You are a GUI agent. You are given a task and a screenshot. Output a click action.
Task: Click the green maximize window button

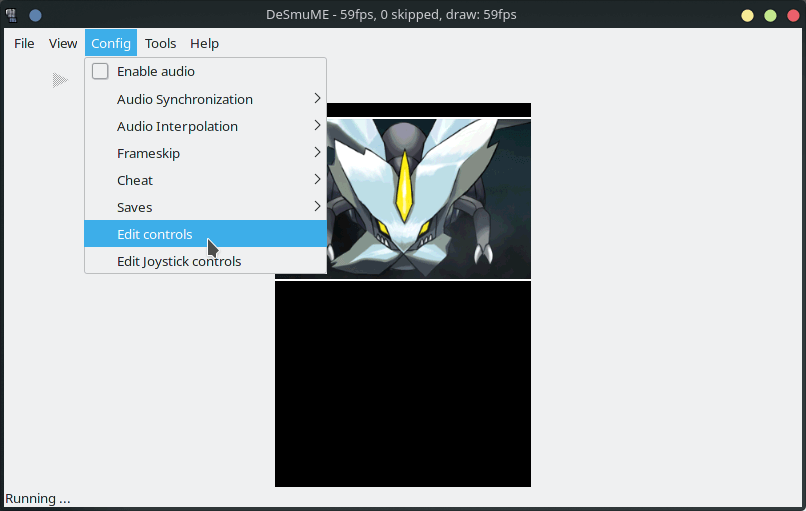click(770, 15)
